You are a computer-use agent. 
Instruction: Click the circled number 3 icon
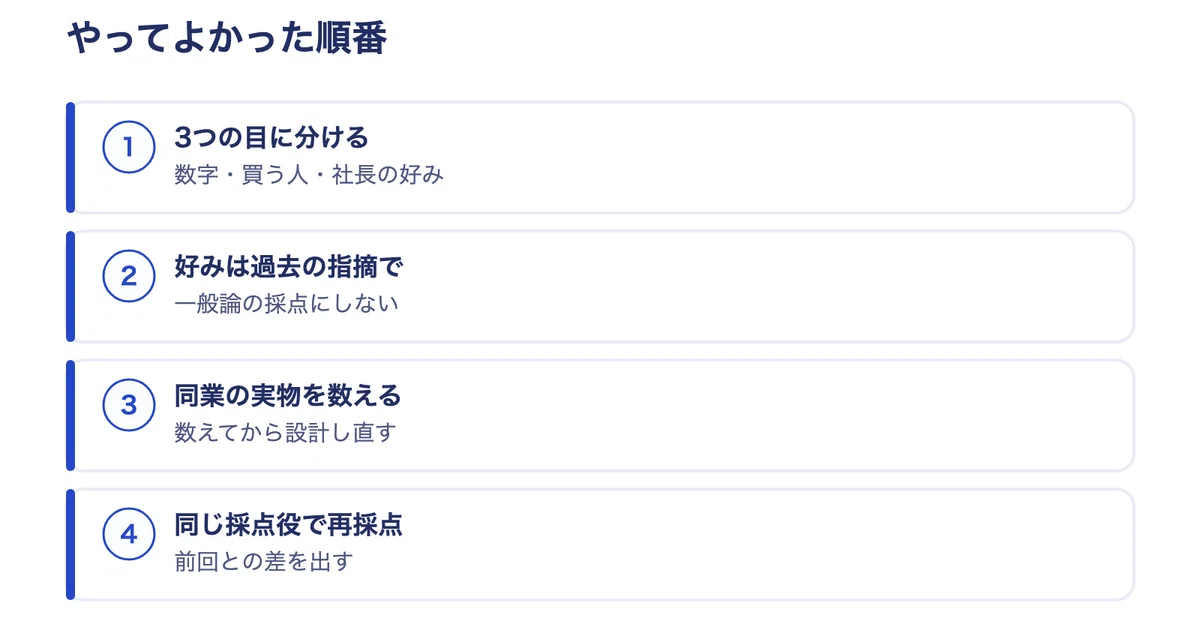[x=128, y=406]
